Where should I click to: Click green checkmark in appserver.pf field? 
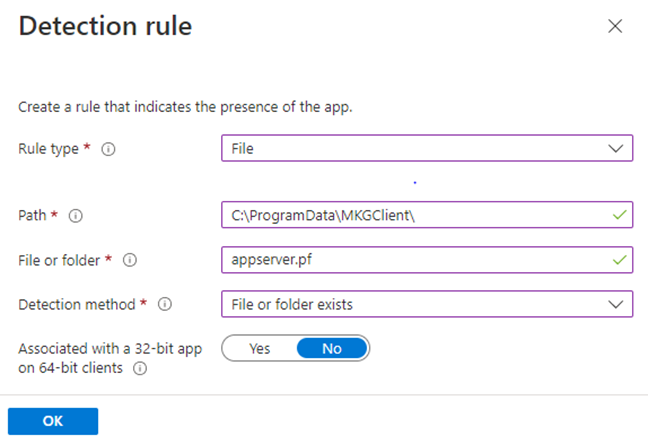(x=620, y=260)
